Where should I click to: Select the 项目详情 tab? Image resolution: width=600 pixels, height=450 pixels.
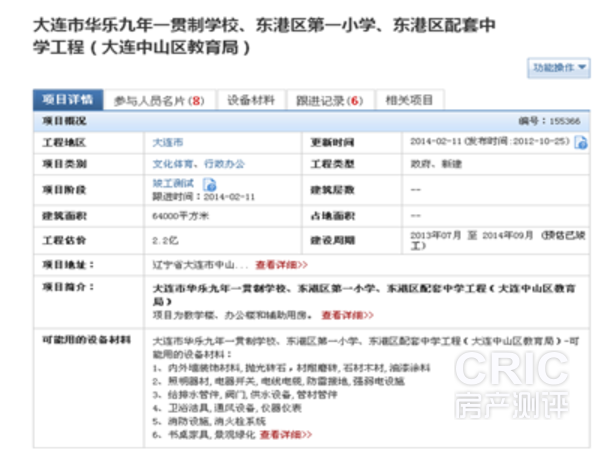click(68, 100)
